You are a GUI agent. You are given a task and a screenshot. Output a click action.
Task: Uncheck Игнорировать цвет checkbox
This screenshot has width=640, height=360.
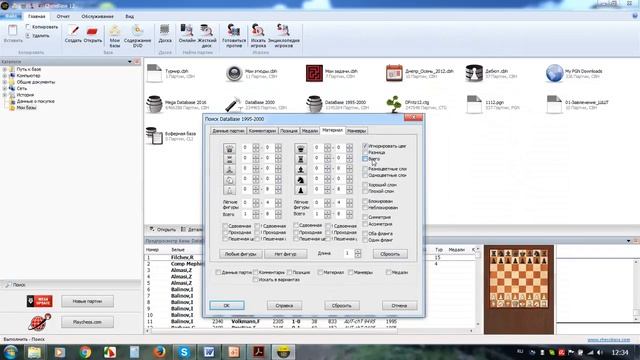coord(365,146)
